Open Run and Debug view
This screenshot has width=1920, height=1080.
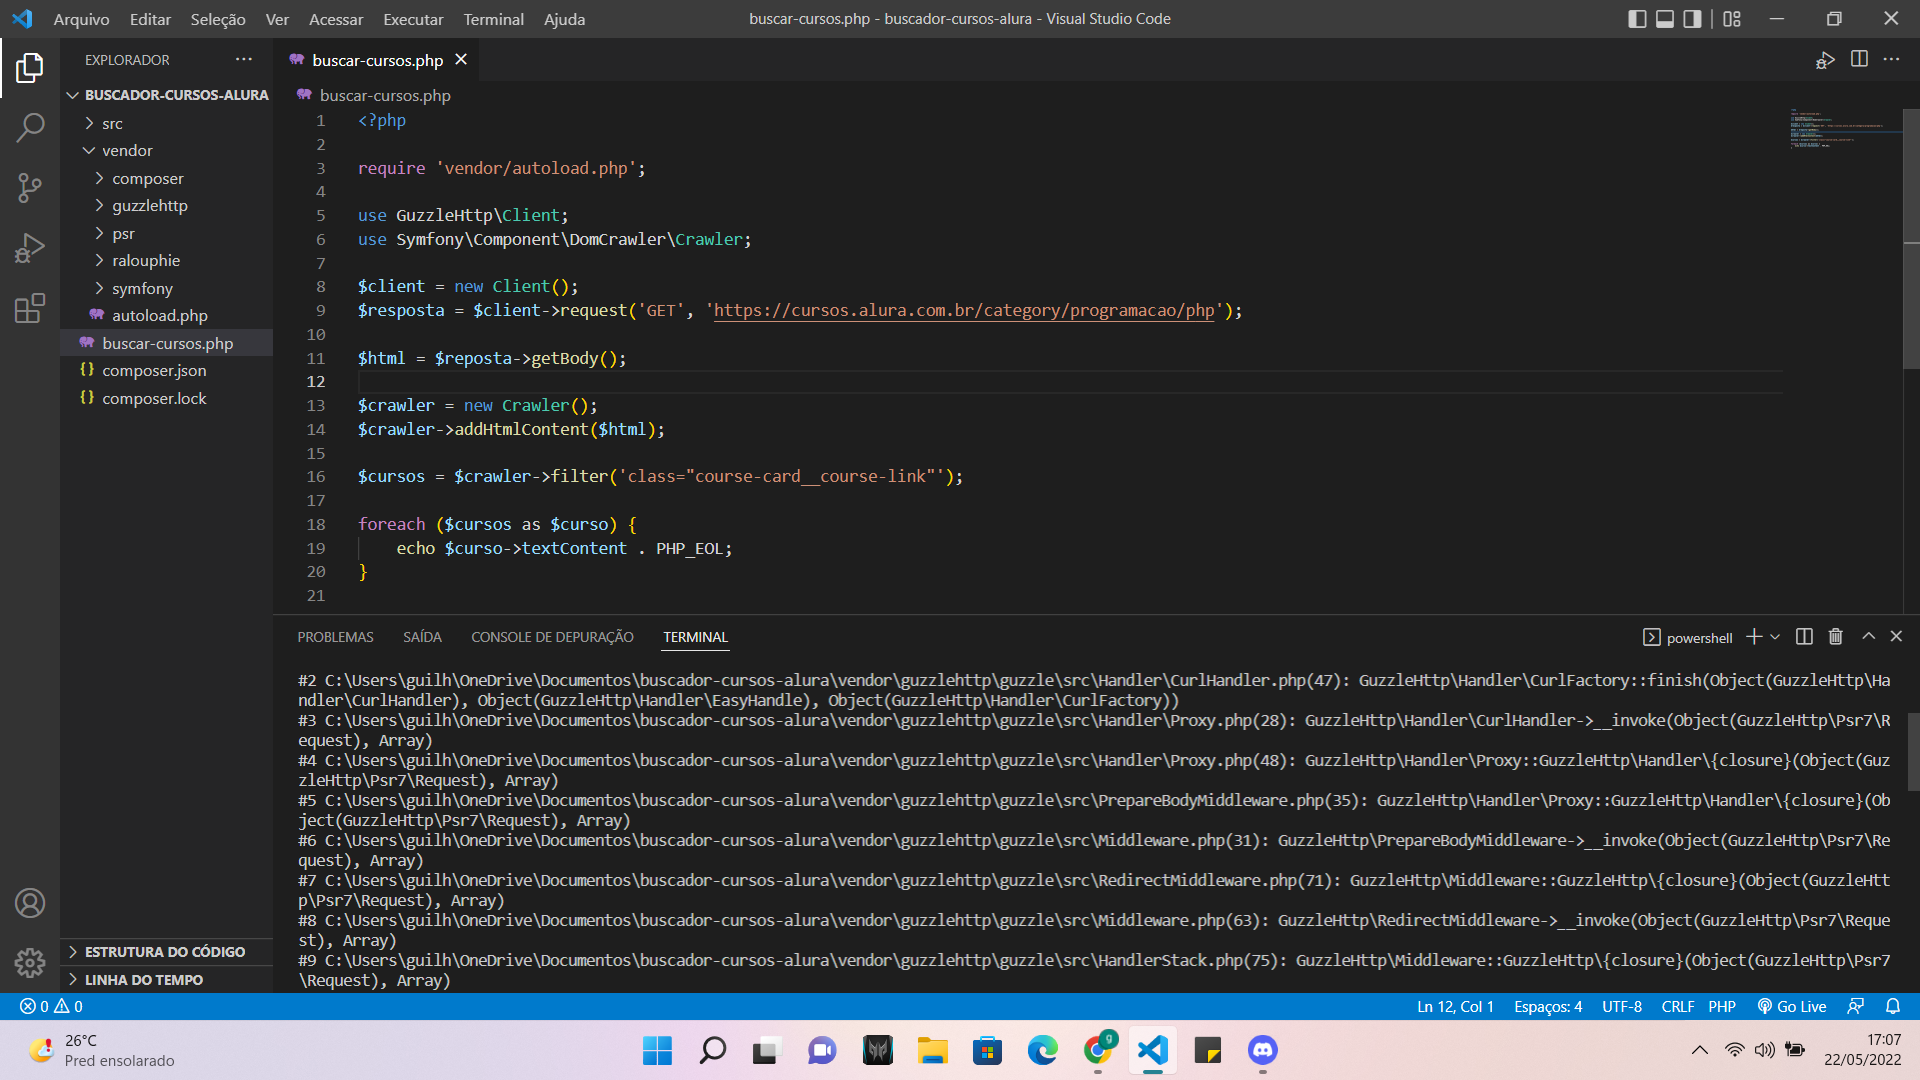(x=30, y=247)
